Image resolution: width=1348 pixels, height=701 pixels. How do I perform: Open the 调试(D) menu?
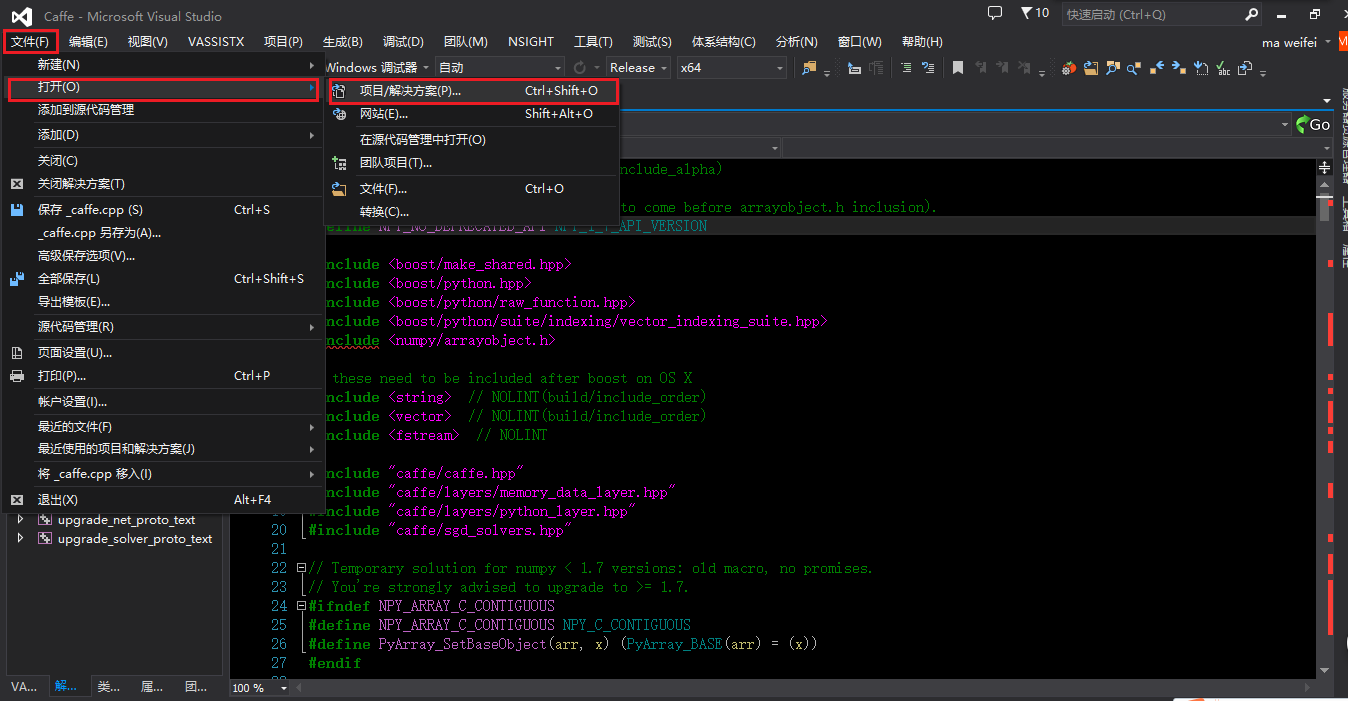click(x=403, y=41)
